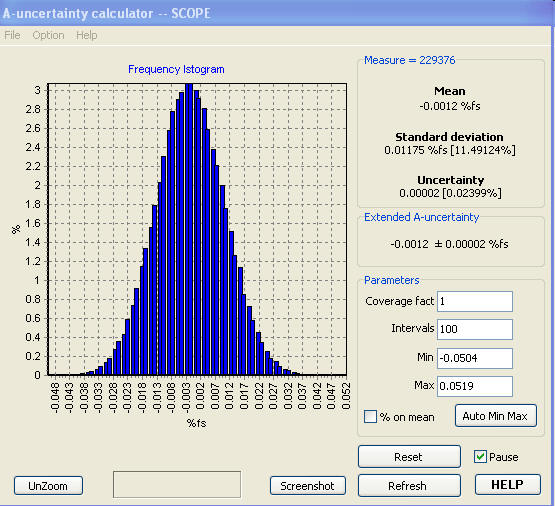Open the Option menu
This screenshot has height=506, width=555.
[48, 35]
